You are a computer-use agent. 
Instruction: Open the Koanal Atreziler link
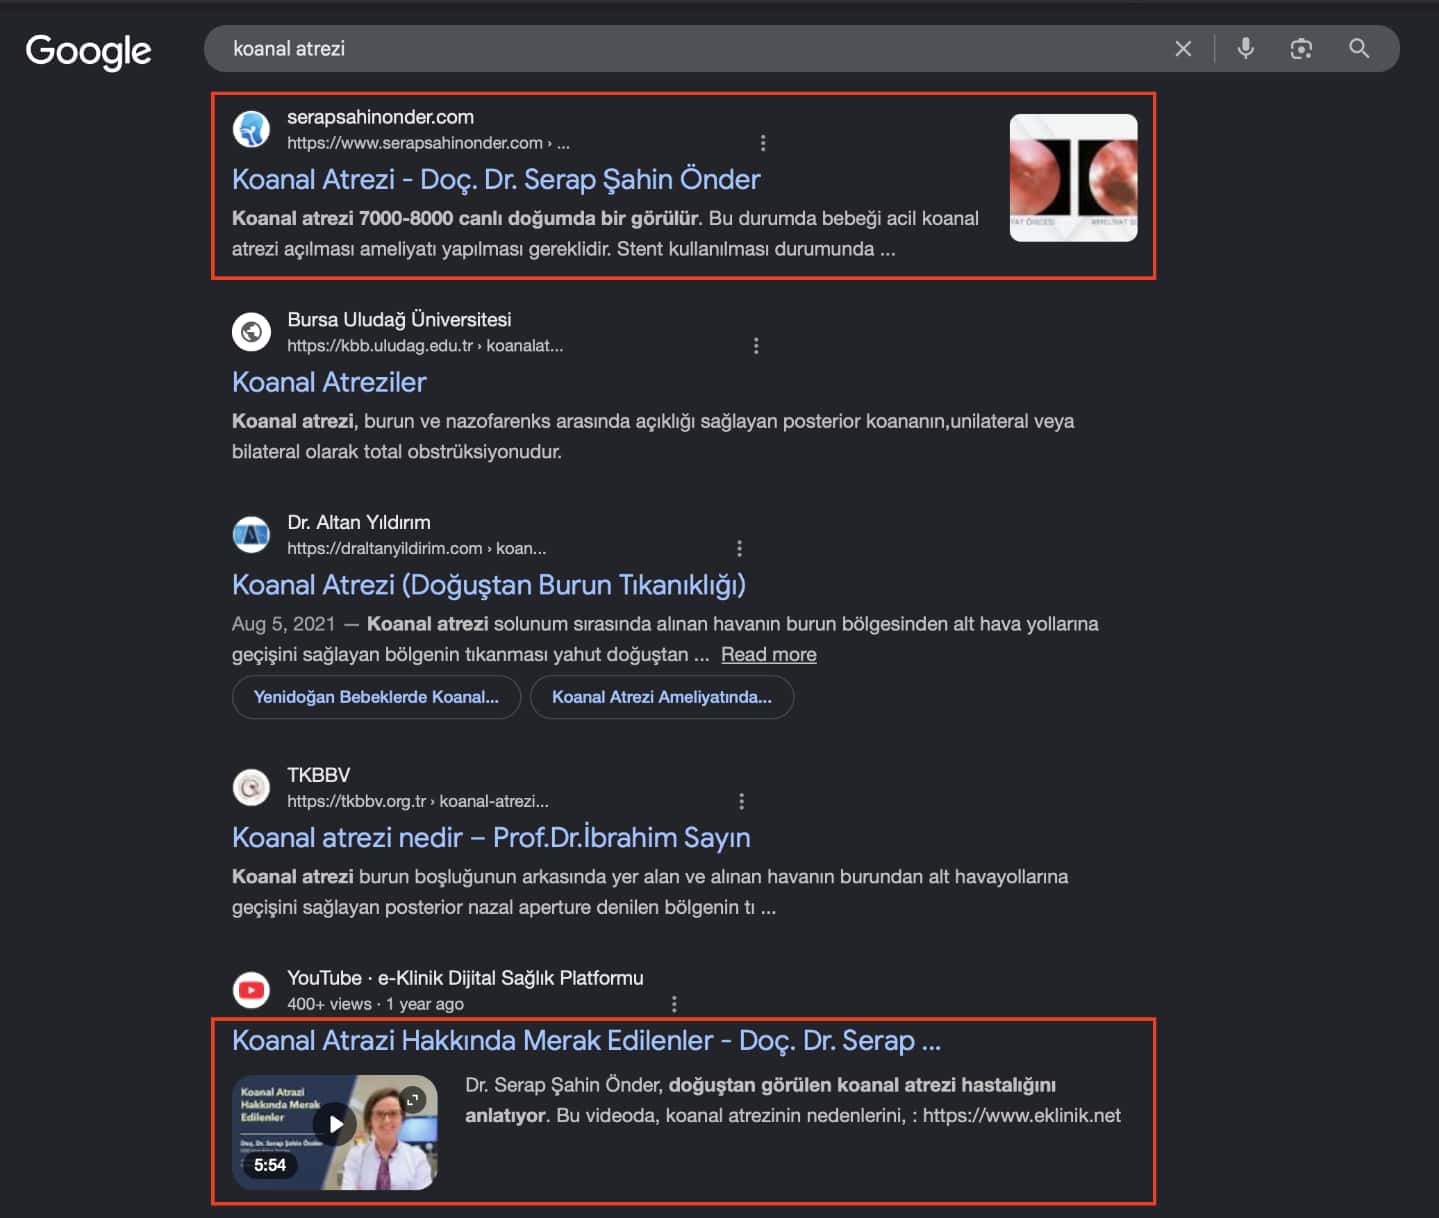click(329, 382)
